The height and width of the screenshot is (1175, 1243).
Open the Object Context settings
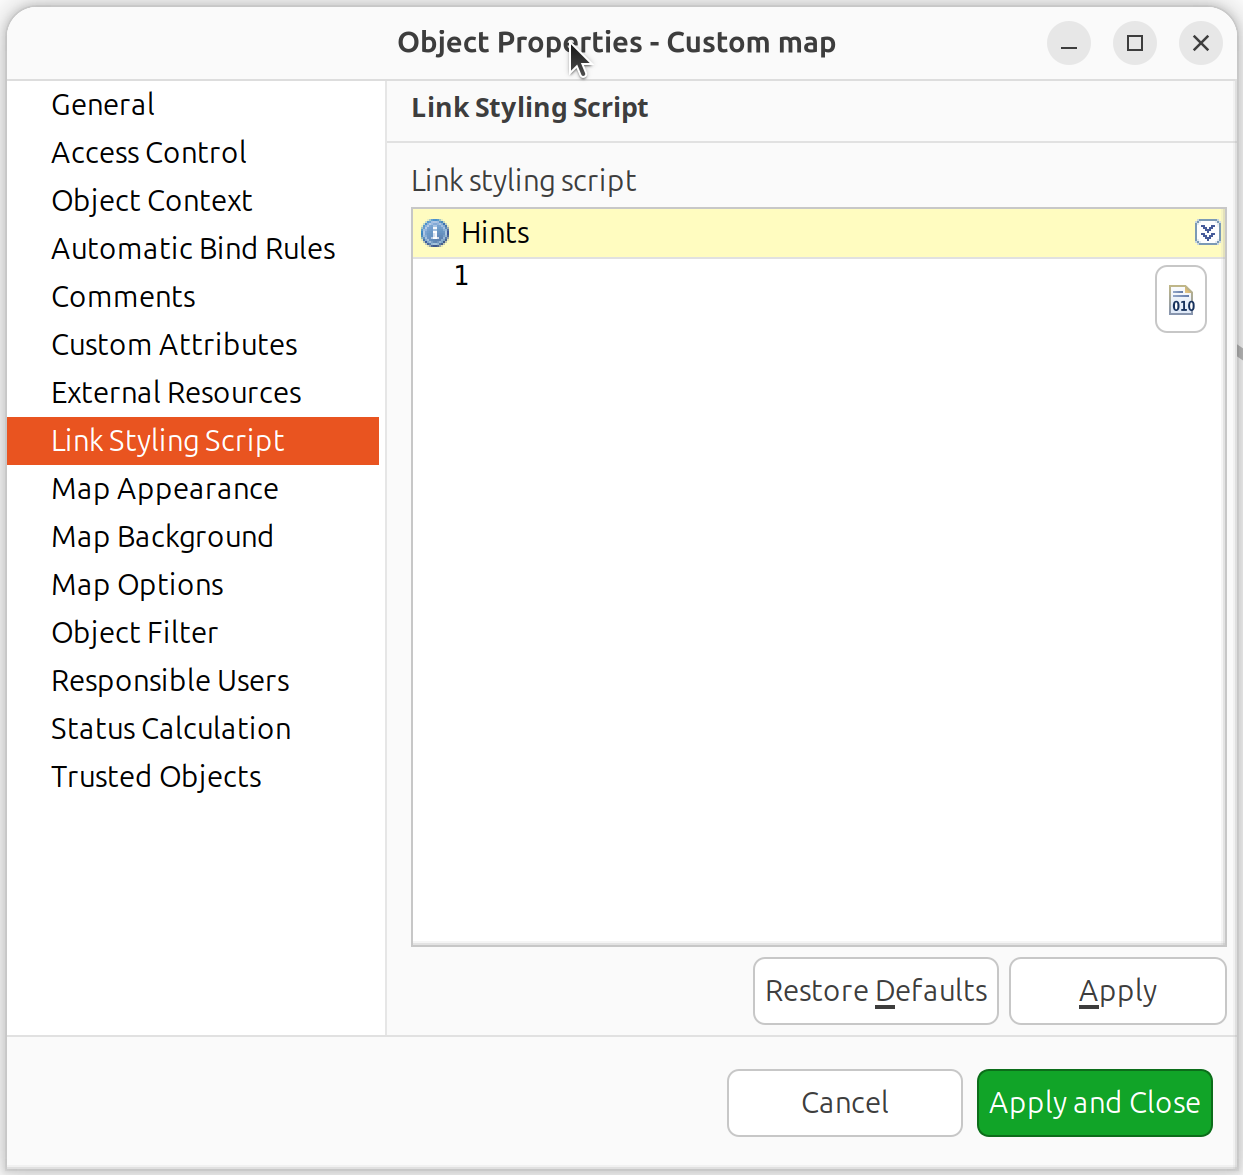point(151,200)
